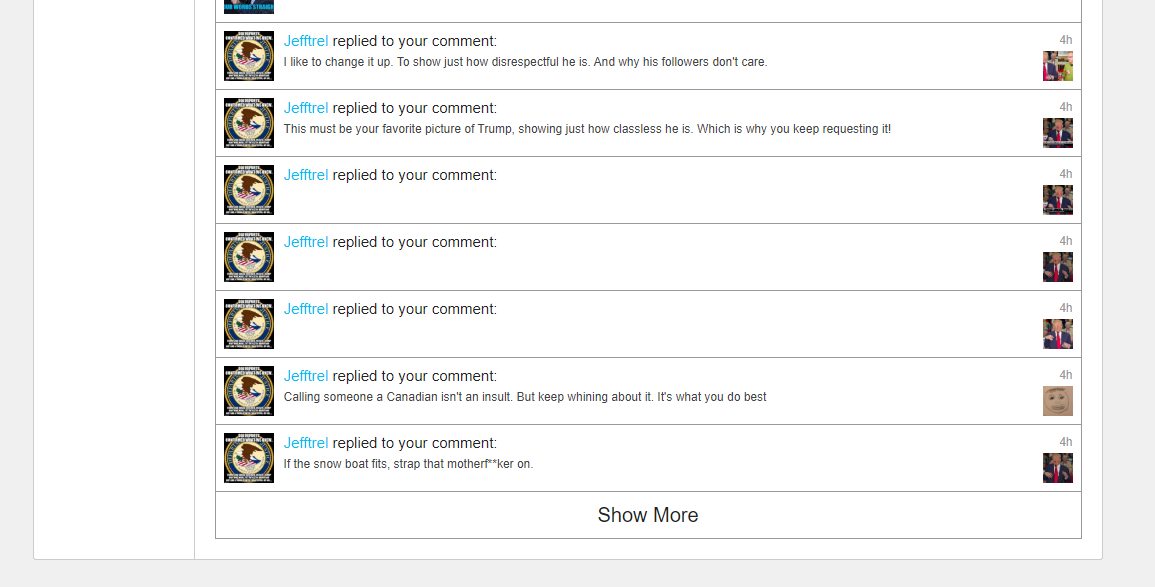
Task: Open thumbnail of third empty reply notification
Action: point(1058,334)
